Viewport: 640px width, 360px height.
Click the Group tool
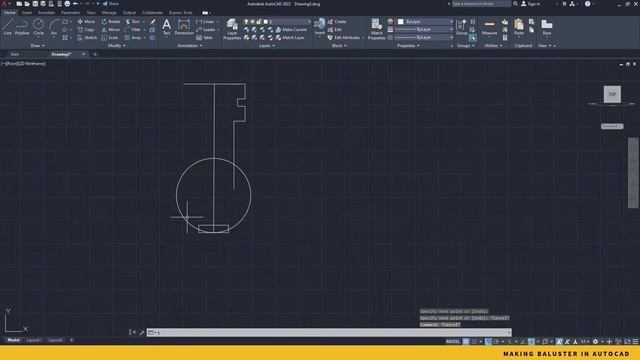tap(462, 27)
